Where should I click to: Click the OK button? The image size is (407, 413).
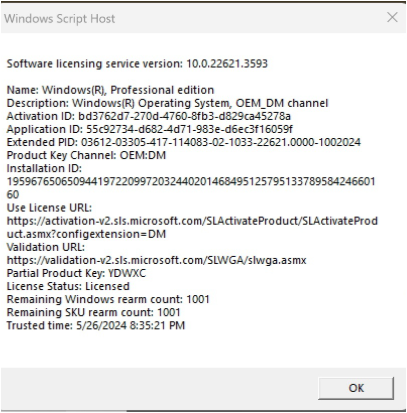tap(356, 388)
